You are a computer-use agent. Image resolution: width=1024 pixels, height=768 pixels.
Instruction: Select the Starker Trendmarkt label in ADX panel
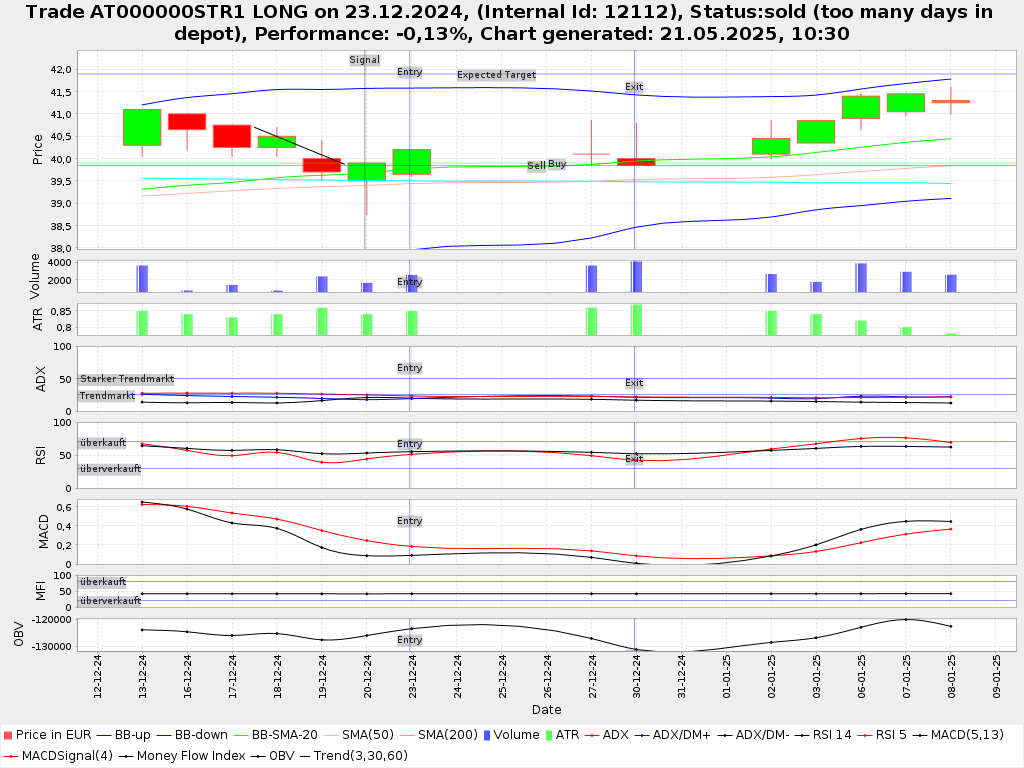(127, 379)
